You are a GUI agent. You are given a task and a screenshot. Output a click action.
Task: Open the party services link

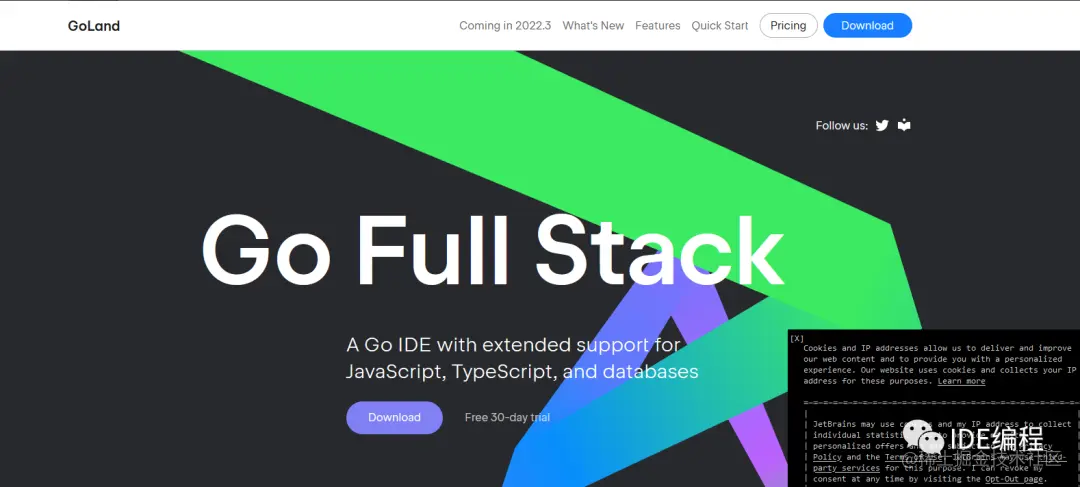pos(847,468)
